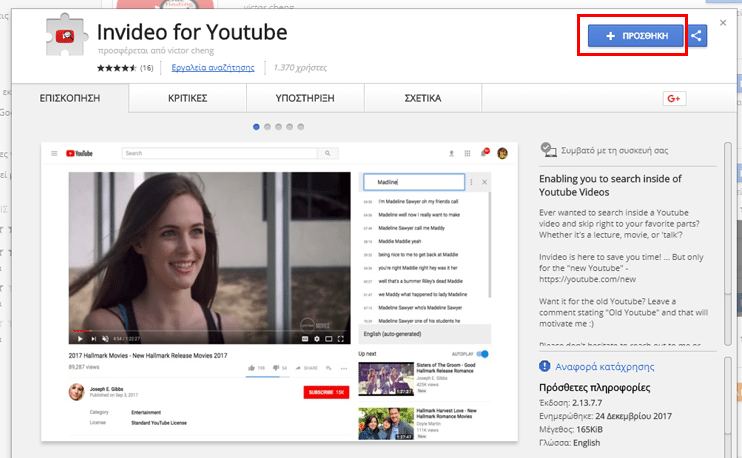Click transcript result "well that's a bummer Riley's dead Maddie"
The width and height of the screenshot is (742, 458).
pos(420,281)
